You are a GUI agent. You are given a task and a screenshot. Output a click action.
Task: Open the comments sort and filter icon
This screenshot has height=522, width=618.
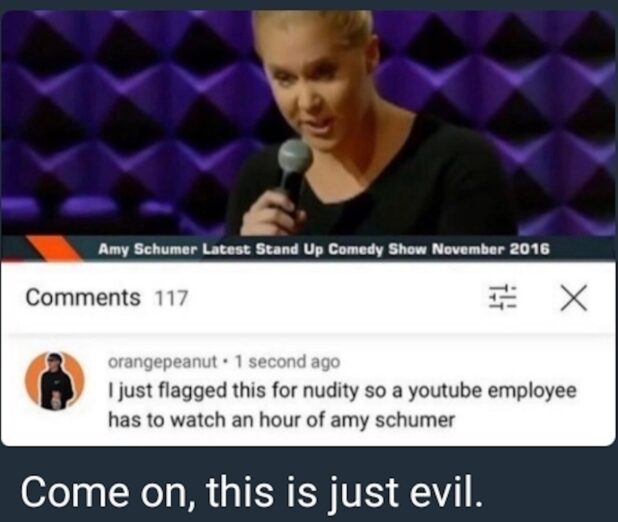[x=503, y=298]
